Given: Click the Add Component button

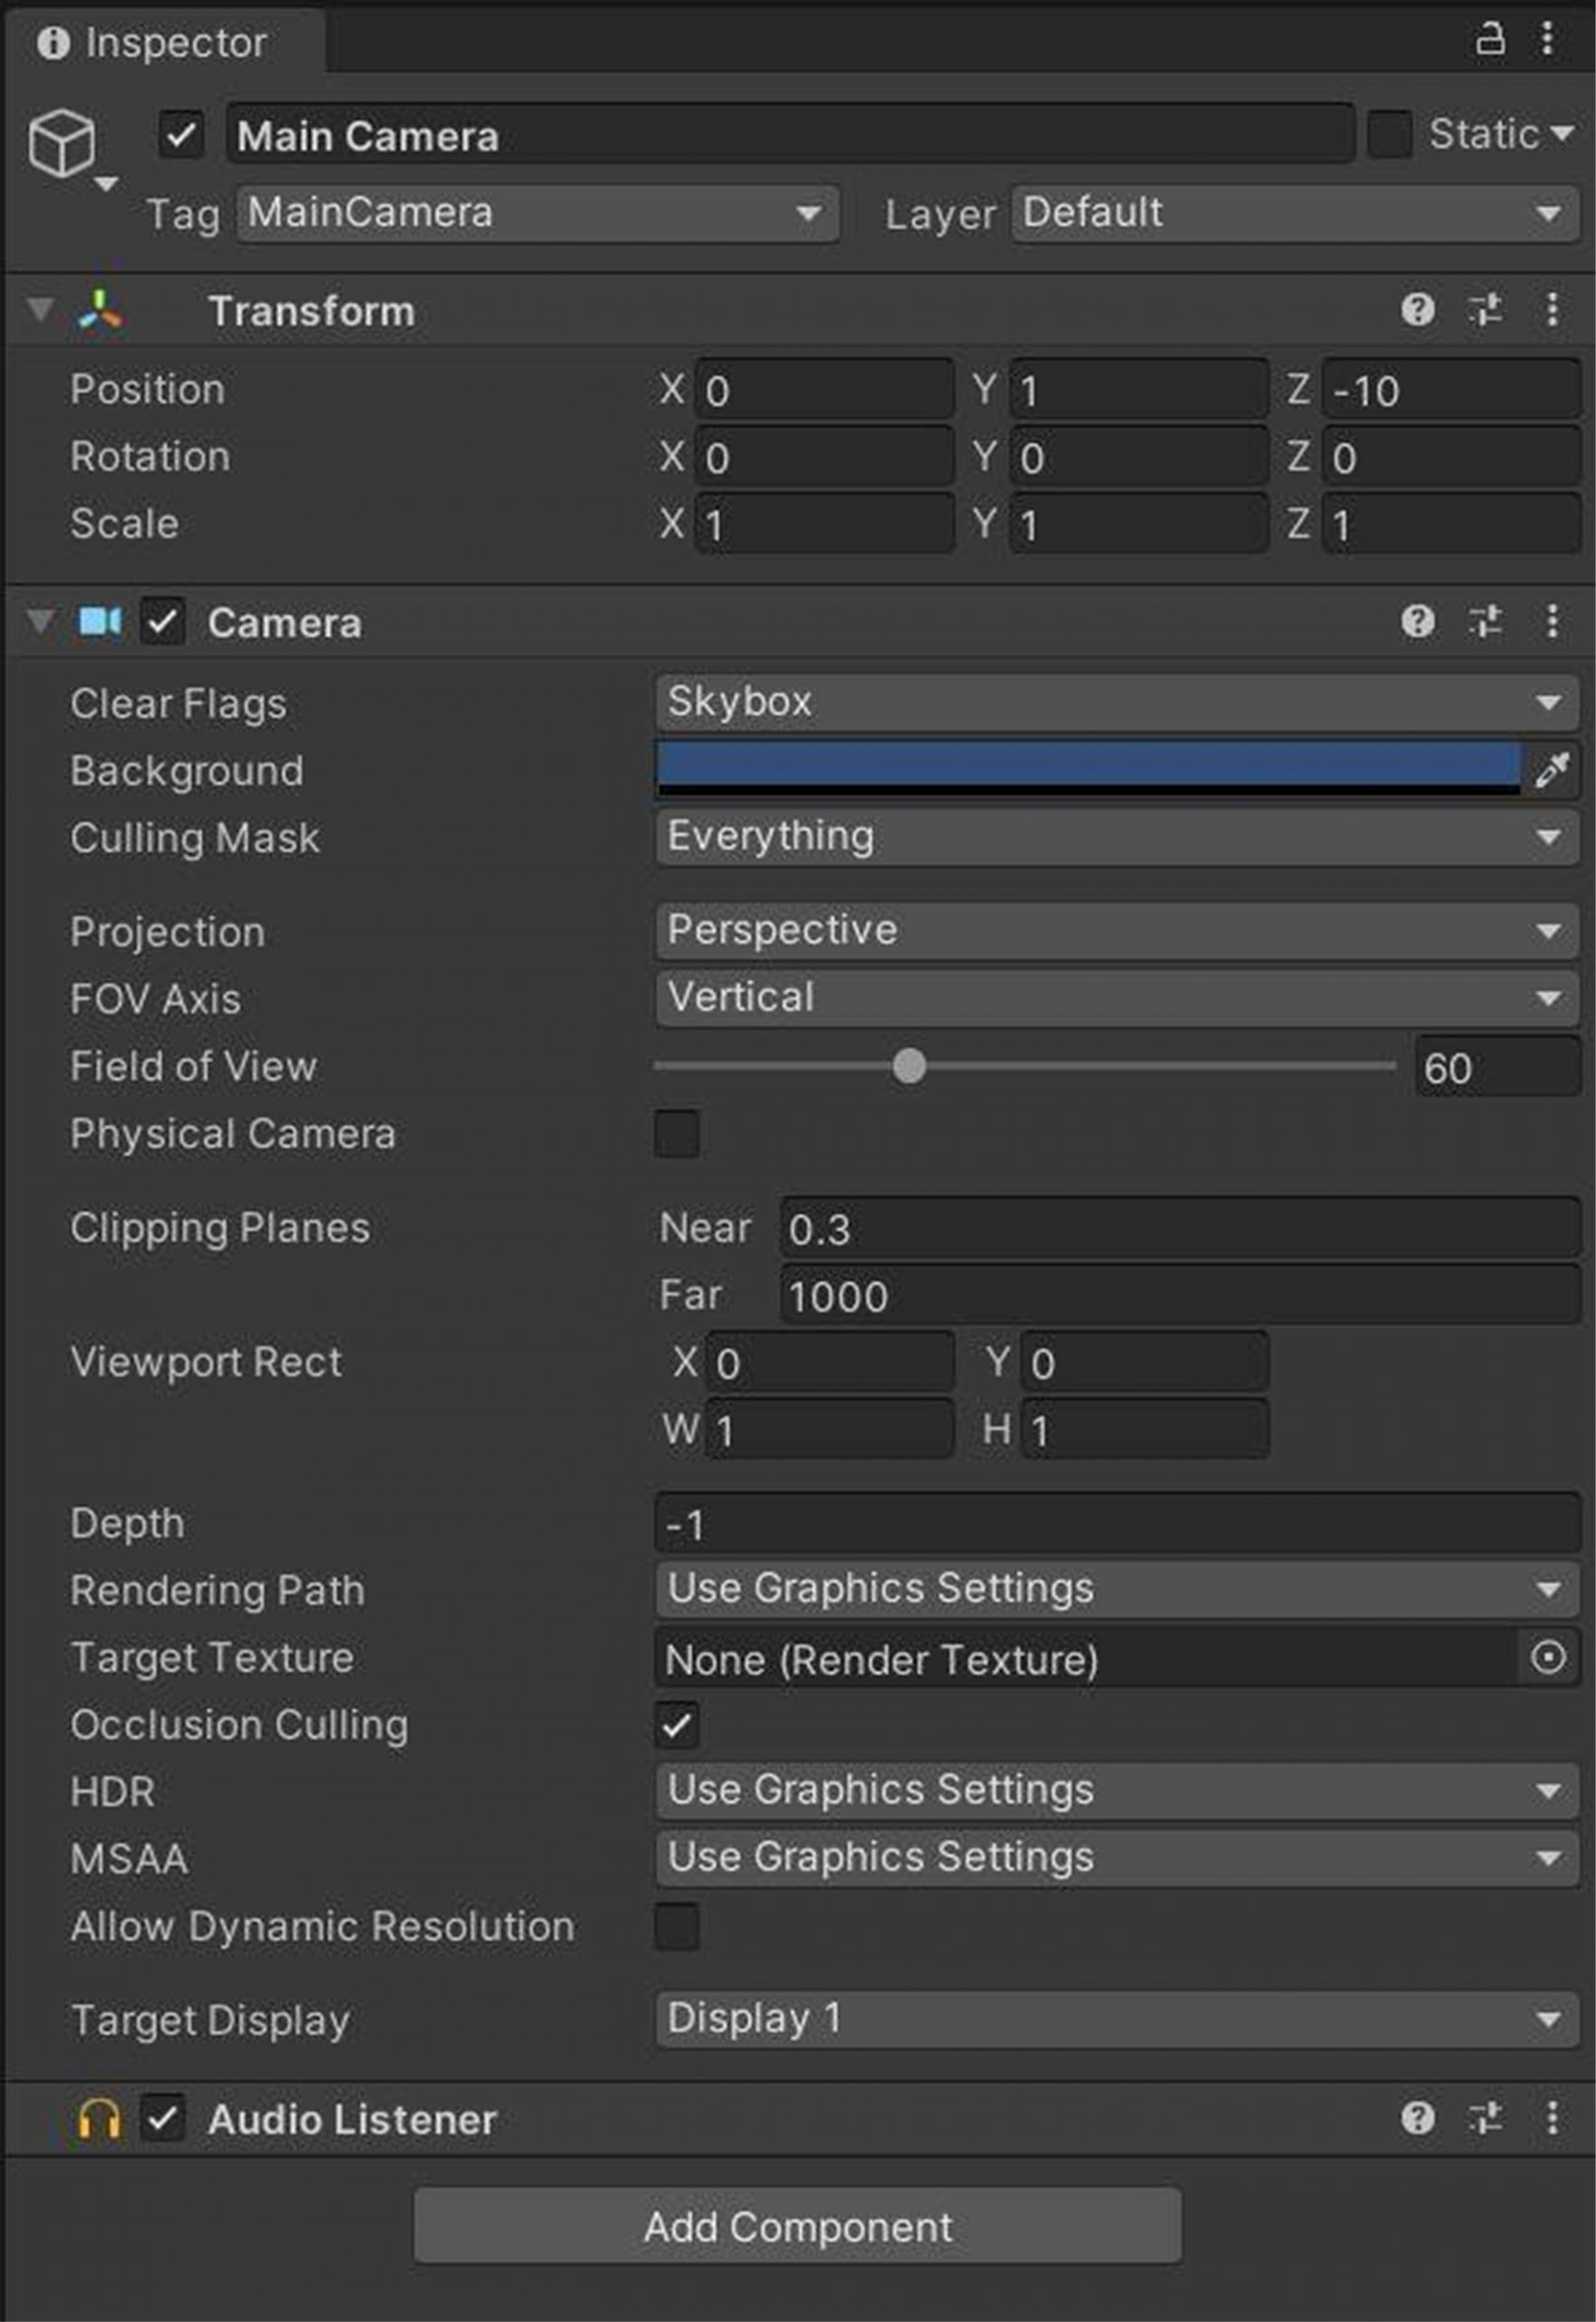Looking at the screenshot, I should [797, 2226].
